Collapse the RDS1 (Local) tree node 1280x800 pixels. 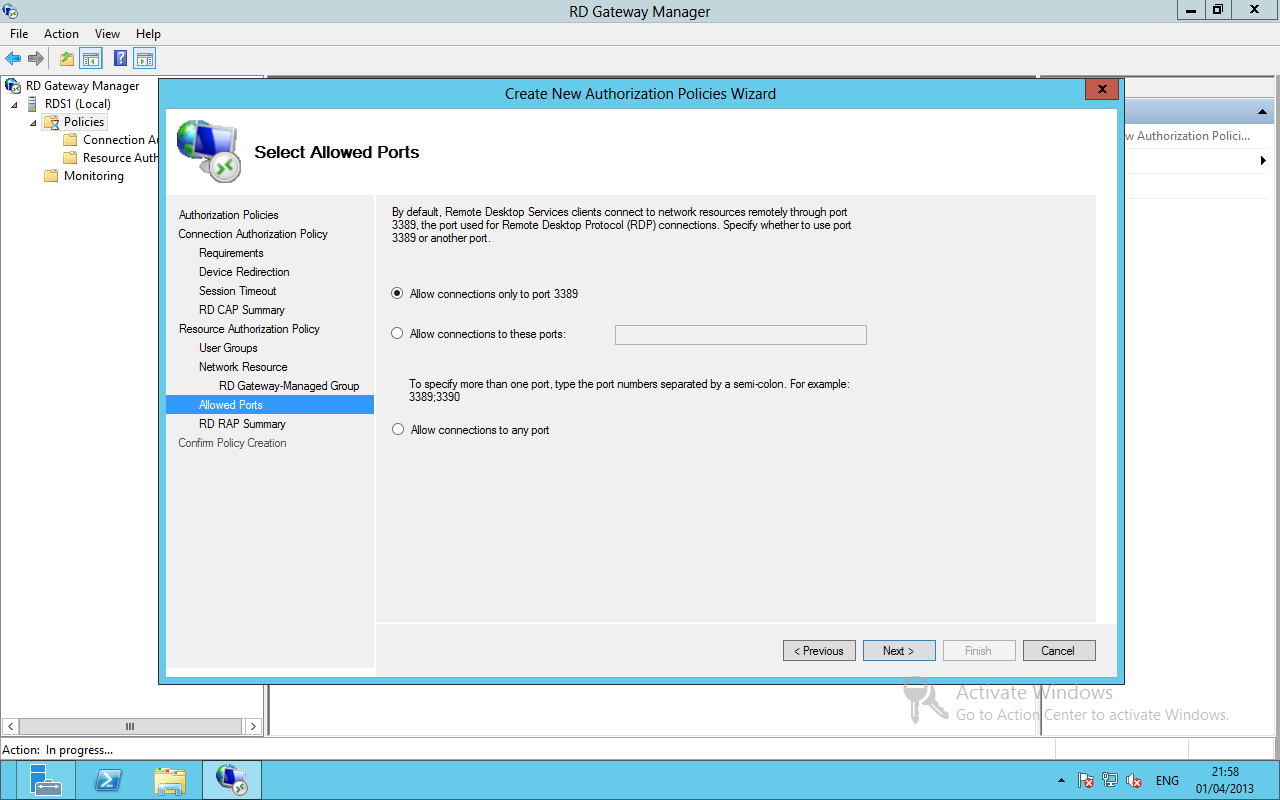14,104
